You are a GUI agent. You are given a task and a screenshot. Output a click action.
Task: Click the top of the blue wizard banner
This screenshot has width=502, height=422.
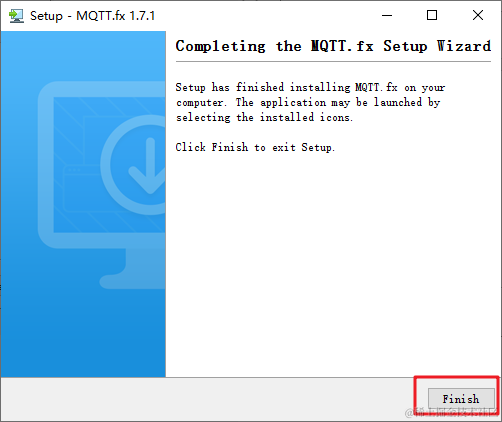click(83, 53)
